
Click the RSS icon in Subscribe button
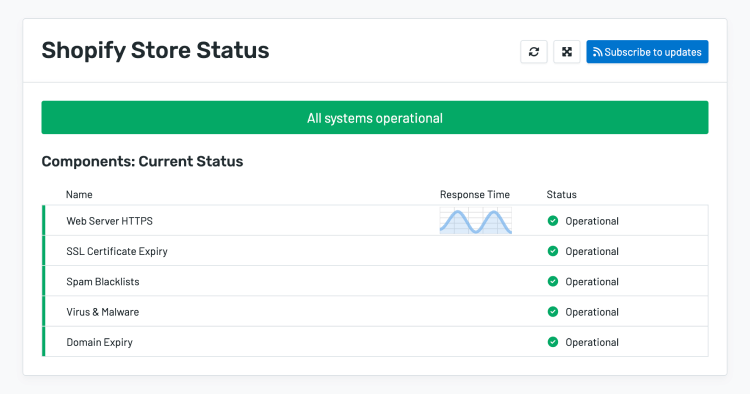[597, 52]
